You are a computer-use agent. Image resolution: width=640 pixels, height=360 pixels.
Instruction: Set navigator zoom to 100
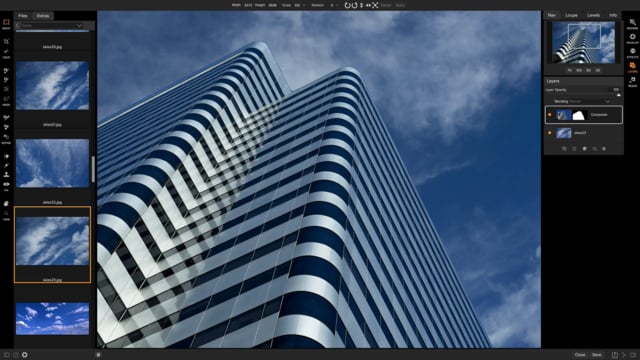tap(579, 70)
